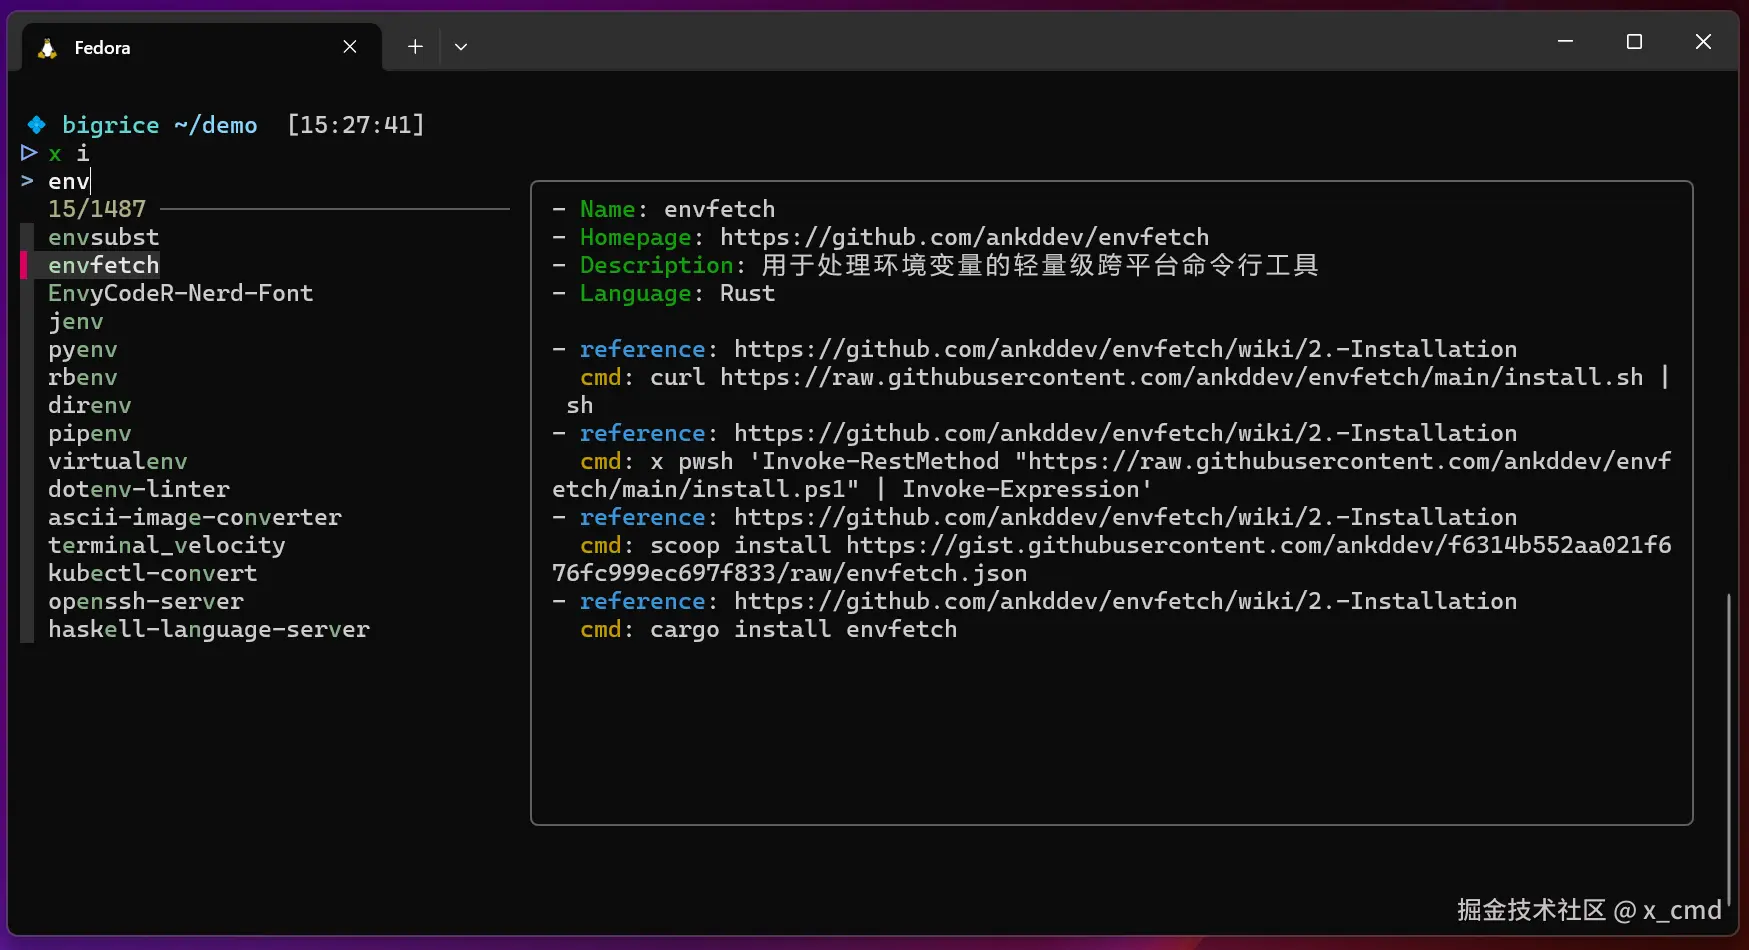
Task: Open the wiki link above the scoop command
Action: click(1126, 517)
